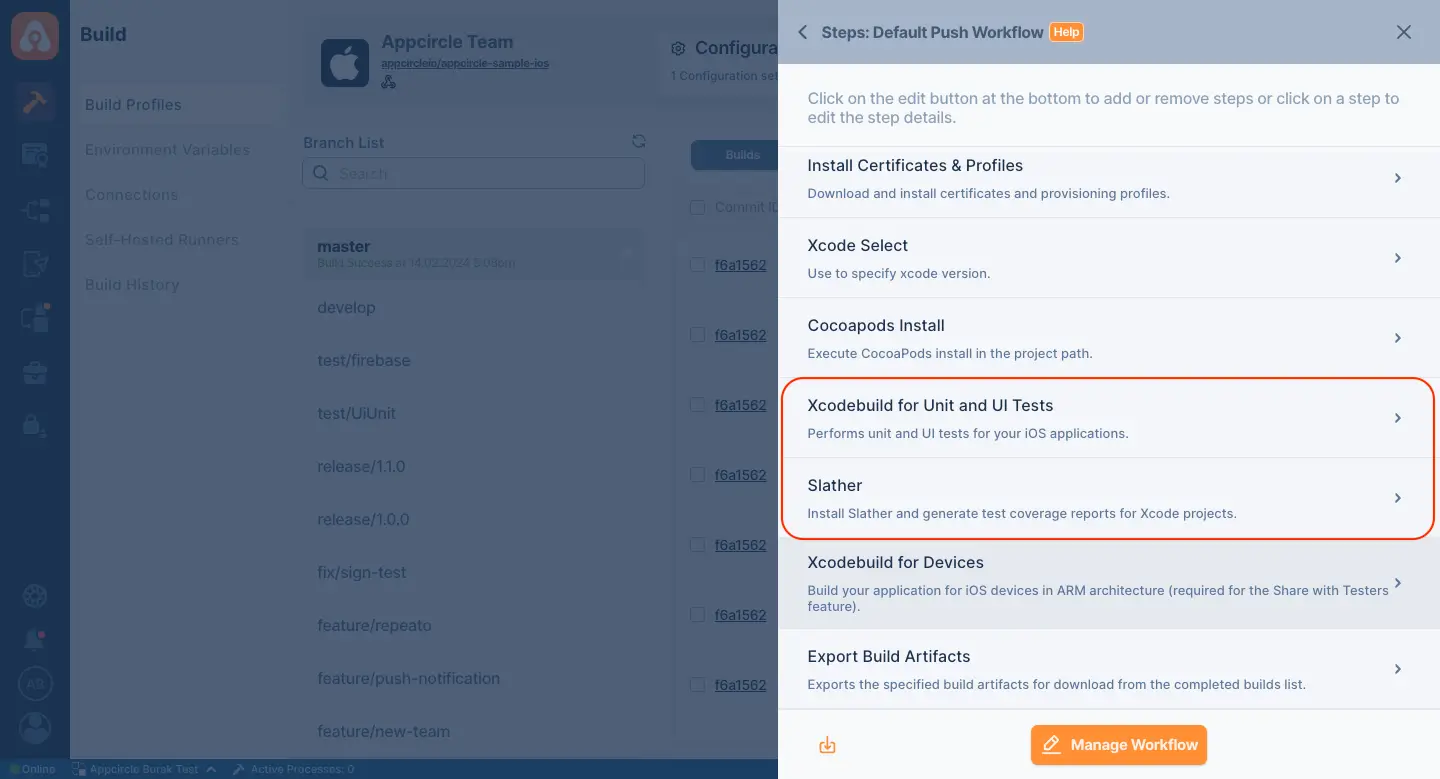Select the feature/push-notification branch

pyautogui.click(x=408, y=678)
